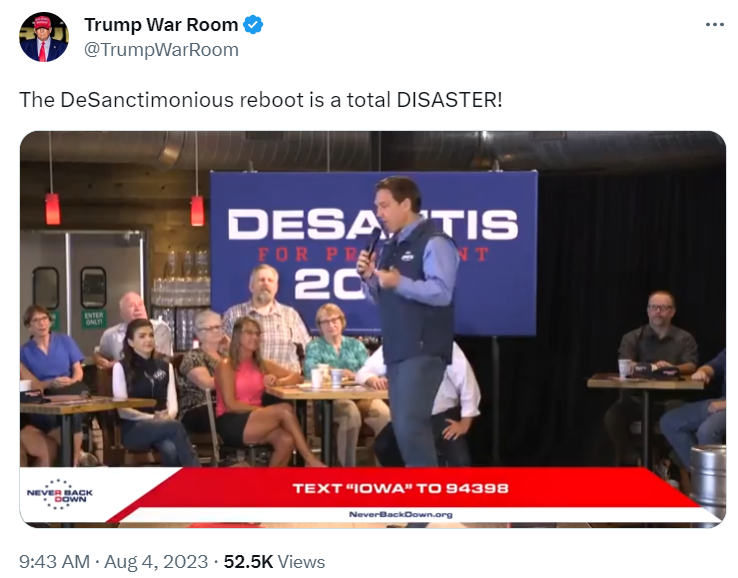Click the white coffee cup on right table
This screenshot has height=578, width=738.
coord(625,368)
